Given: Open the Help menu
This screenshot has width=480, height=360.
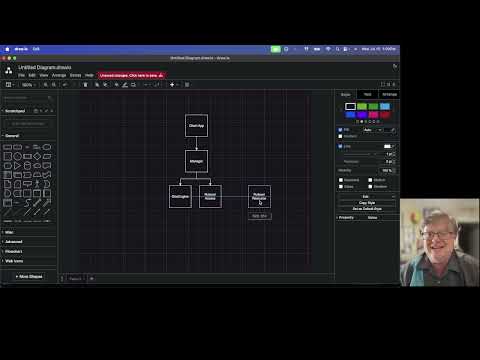Looking at the screenshot, I should point(89,75).
